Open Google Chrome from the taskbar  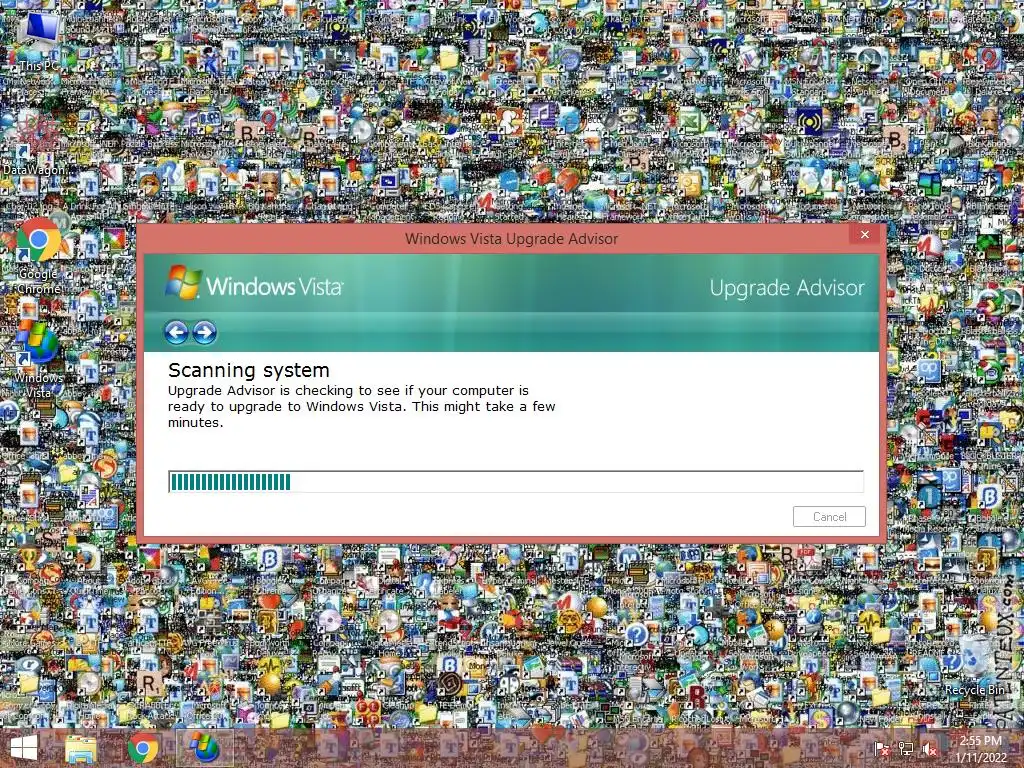[x=143, y=748]
